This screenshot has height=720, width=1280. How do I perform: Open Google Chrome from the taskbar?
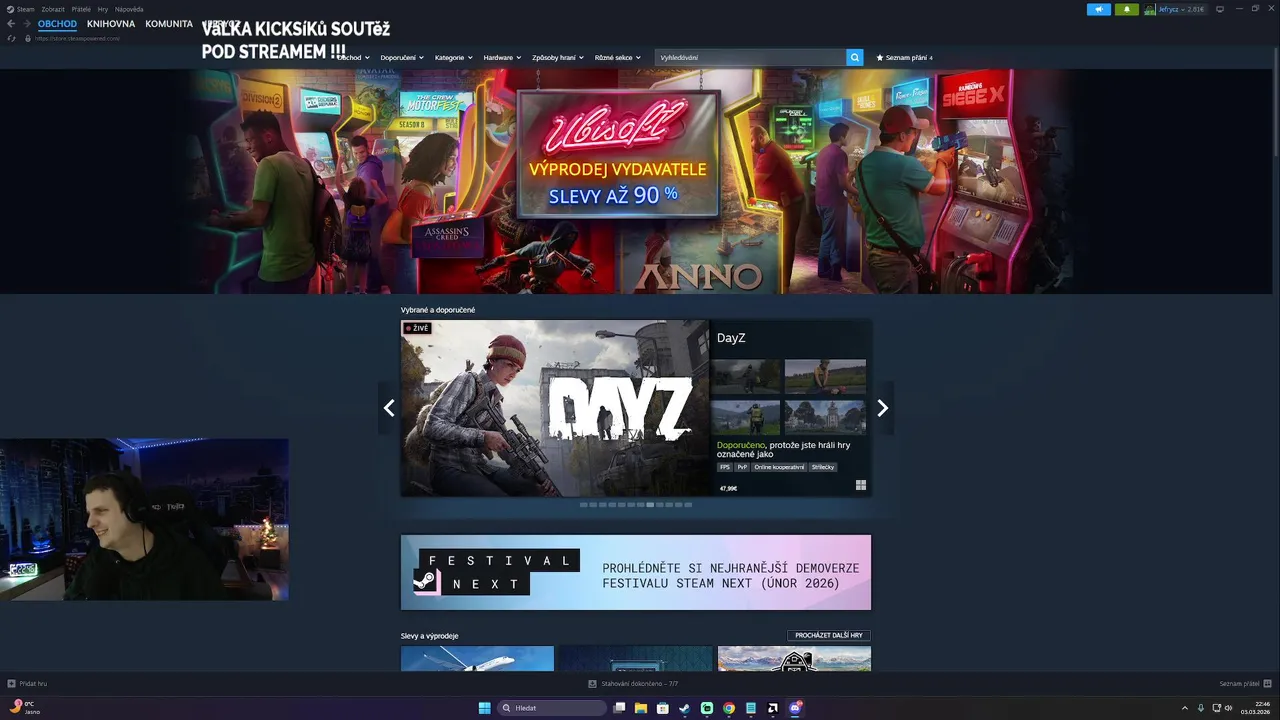click(729, 708)
